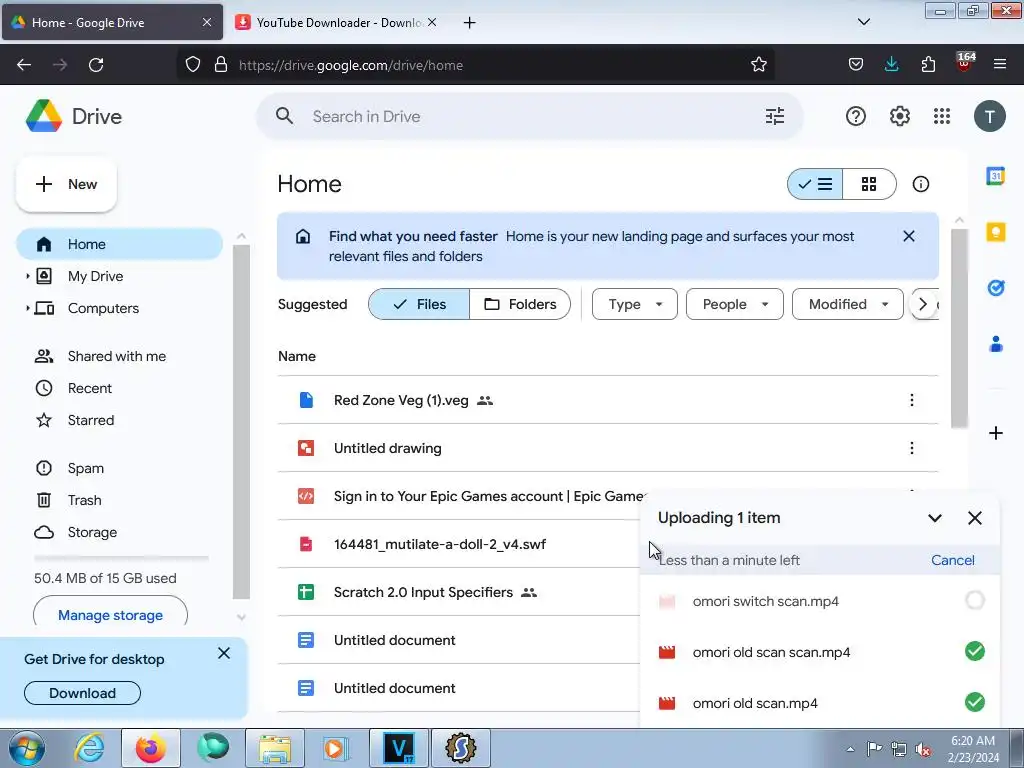Open Scratch 2.0 Input Specifiers spreadsheet
1024x768 pixels.
tap(423, 592)
